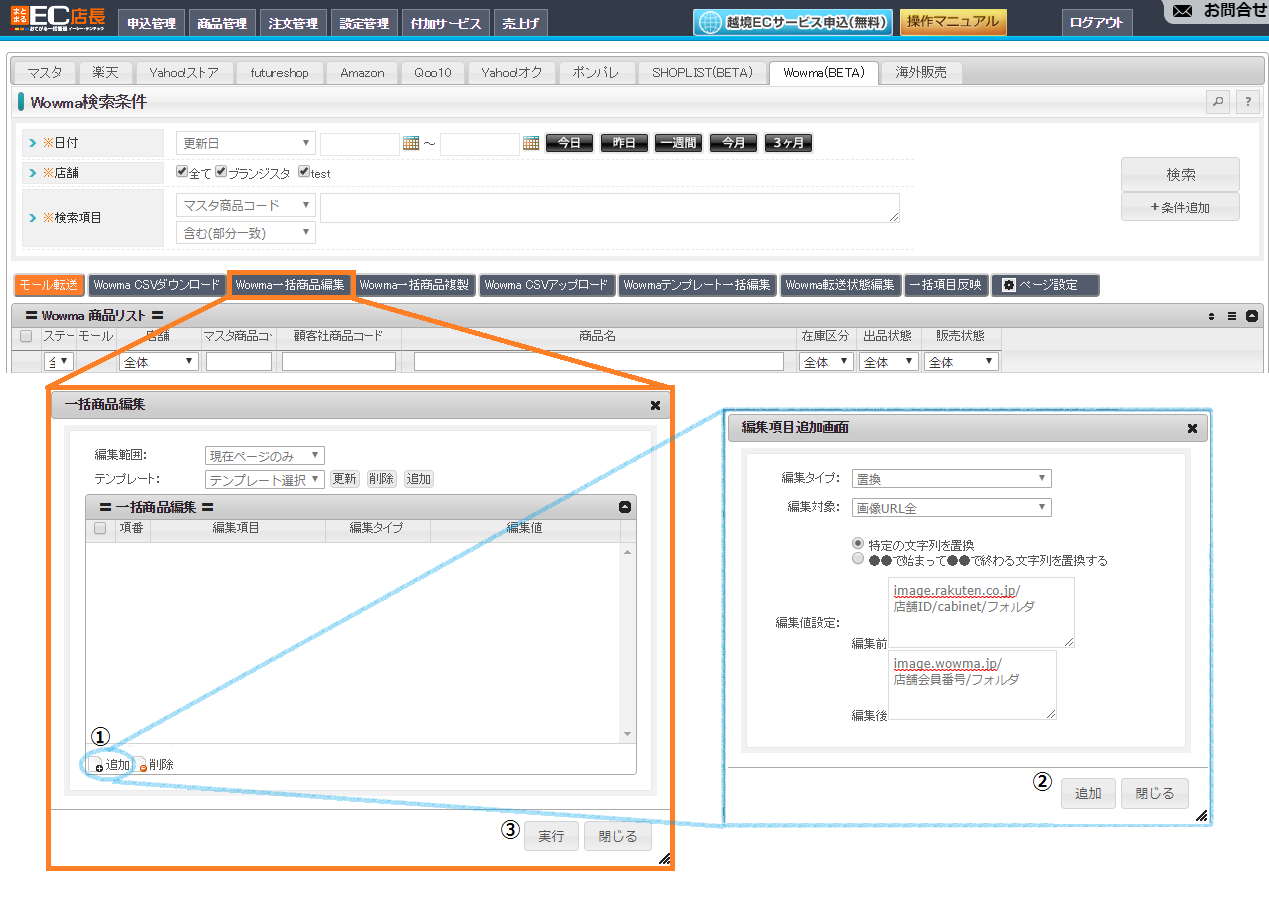Collapse the Wowma商品リスト panel
The width and height of the screenshot is (1269, 915).
[1251, 315]
